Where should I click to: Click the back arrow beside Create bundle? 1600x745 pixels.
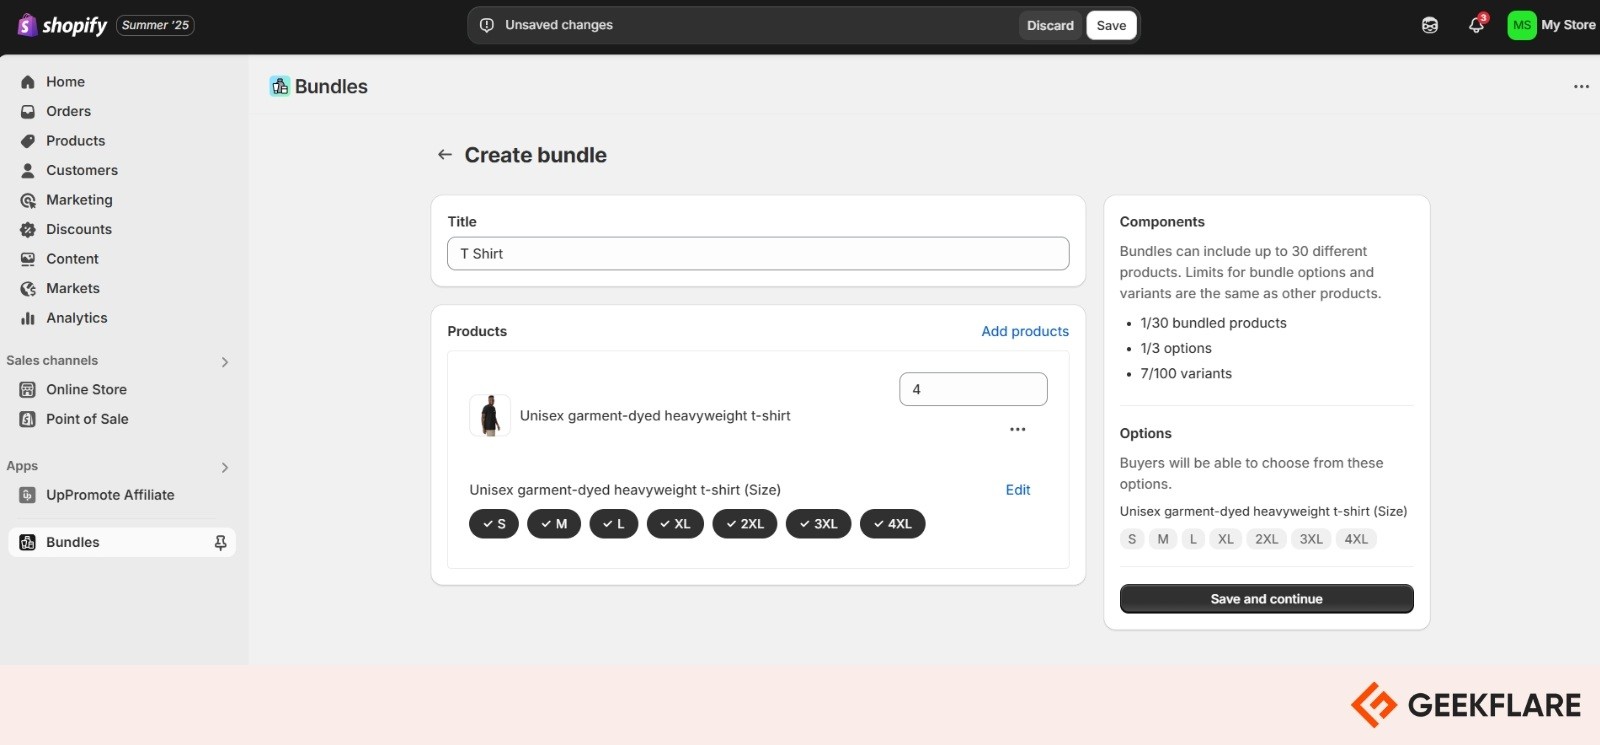coord(445,155)
